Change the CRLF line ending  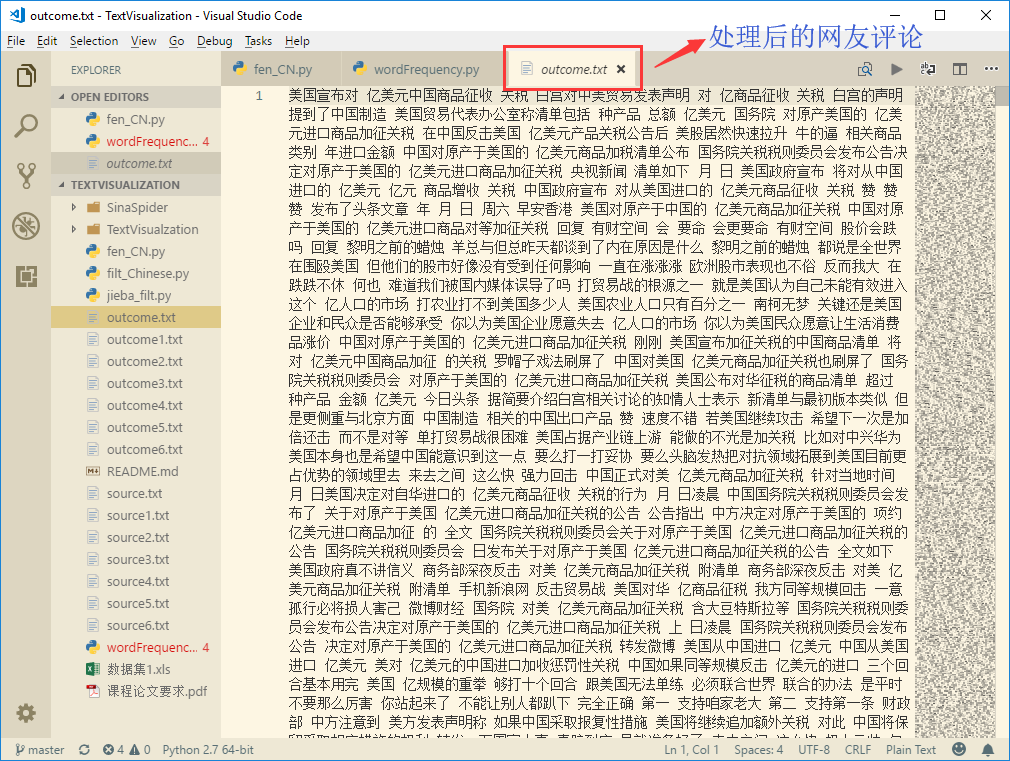(x=857, y=750)
